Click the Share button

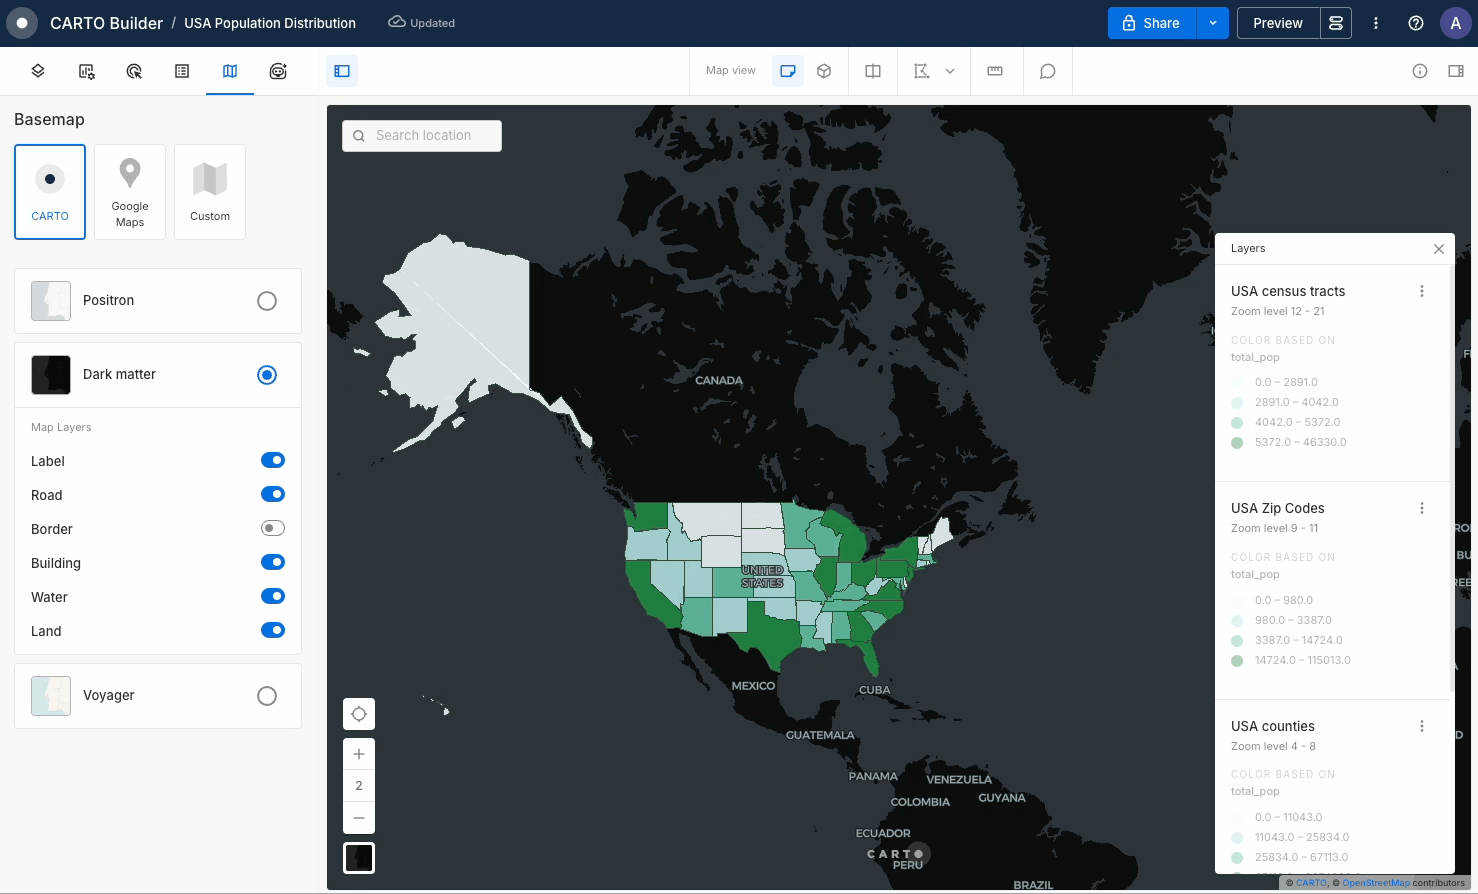(1151, 23)
